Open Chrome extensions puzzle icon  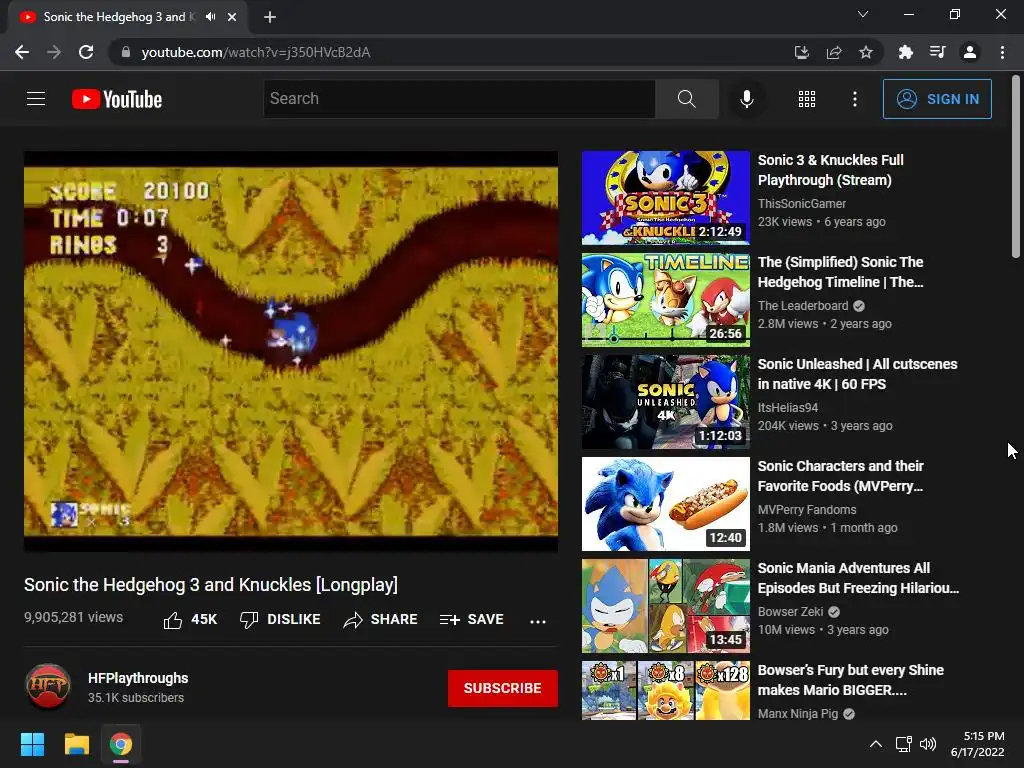(905, 52)
